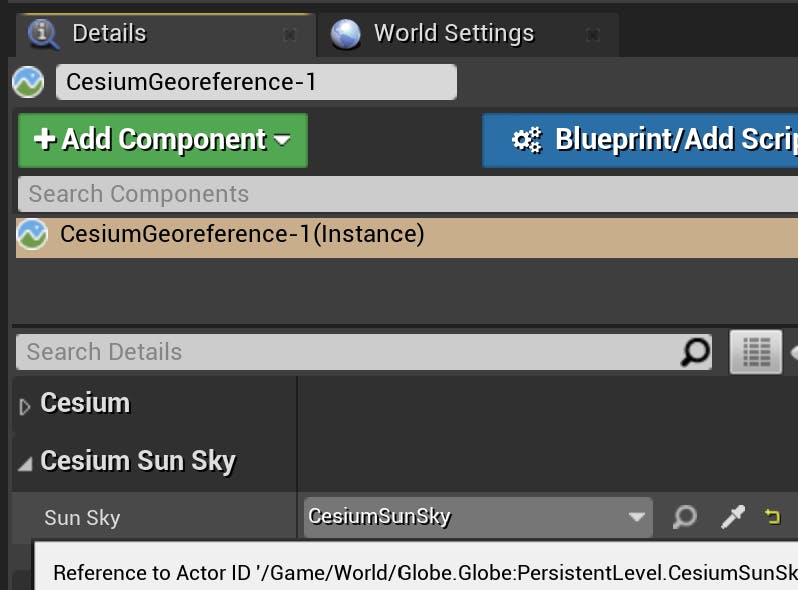Viewport: 798px width, 590px height.
Task: Open the Add Component menu
Action: tap(163, 140)
